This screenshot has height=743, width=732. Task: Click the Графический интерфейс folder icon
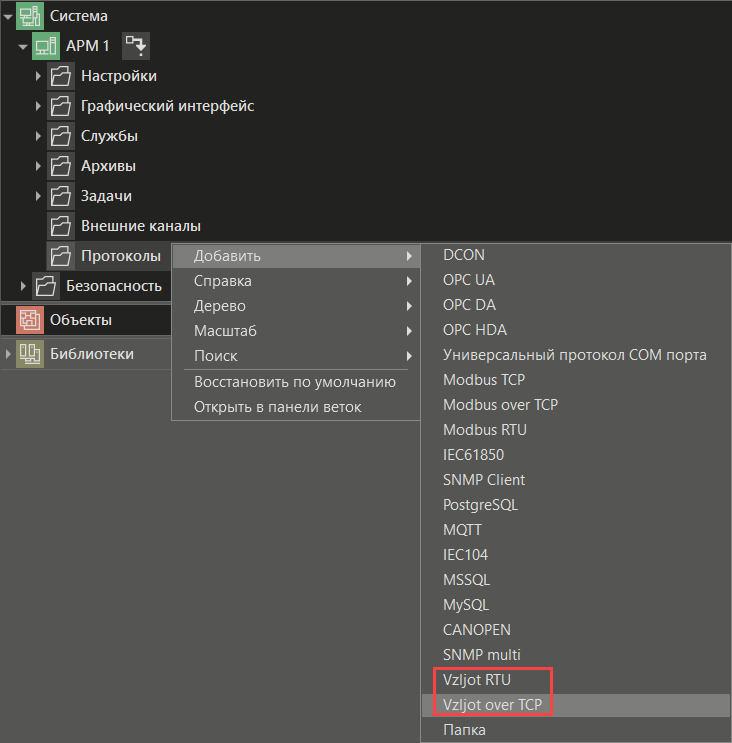click(61, 106)
